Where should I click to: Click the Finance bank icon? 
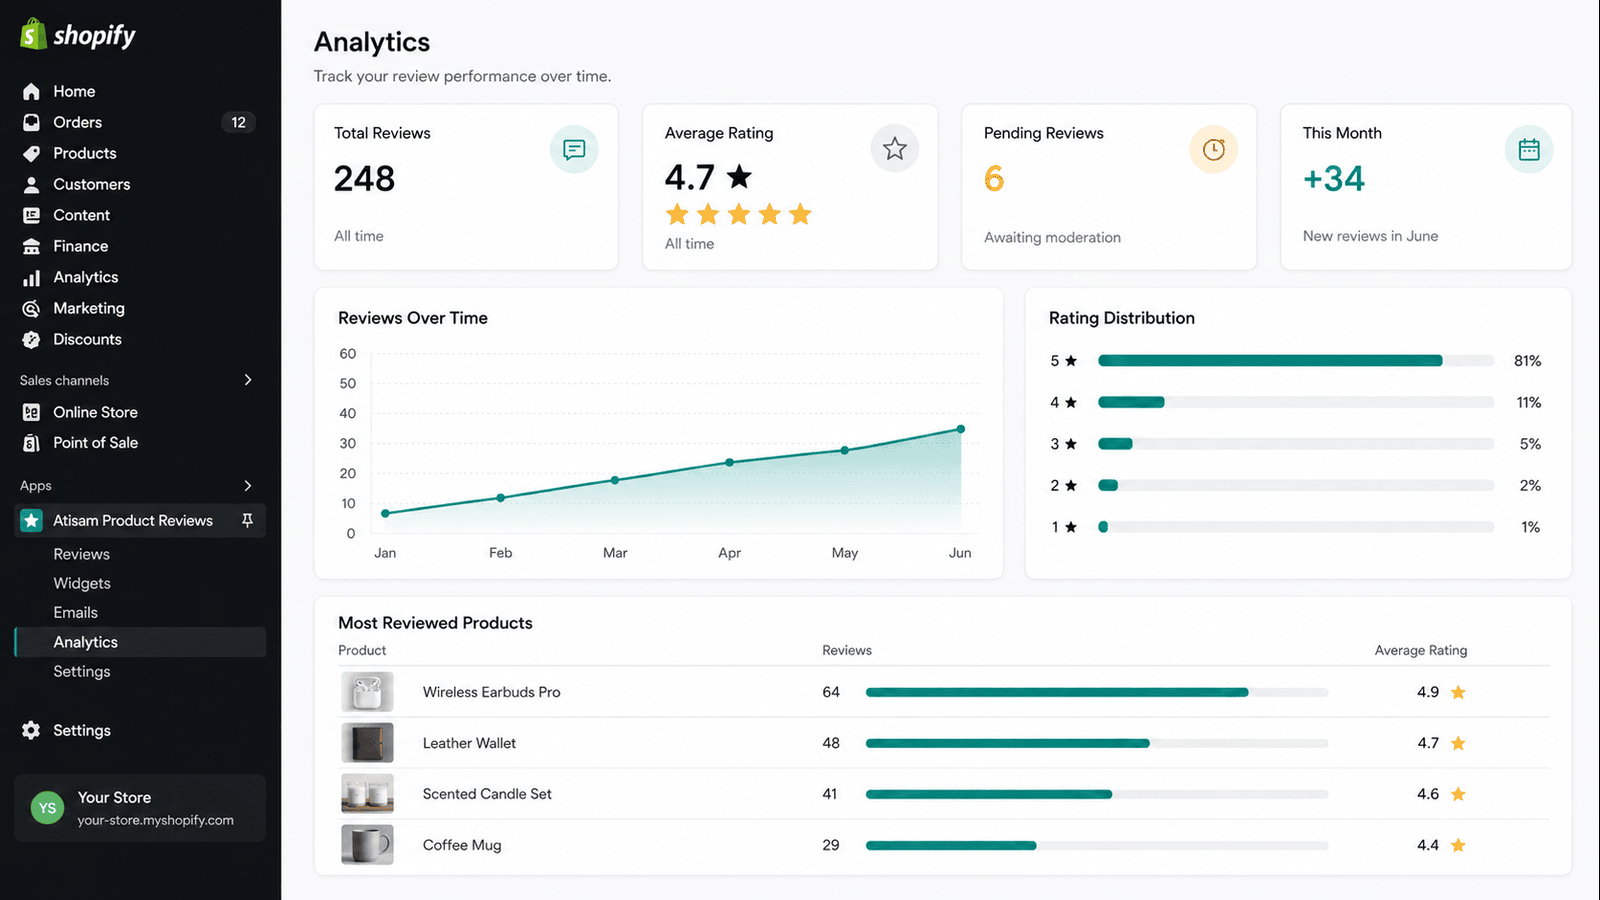click(x=32, y=246)
